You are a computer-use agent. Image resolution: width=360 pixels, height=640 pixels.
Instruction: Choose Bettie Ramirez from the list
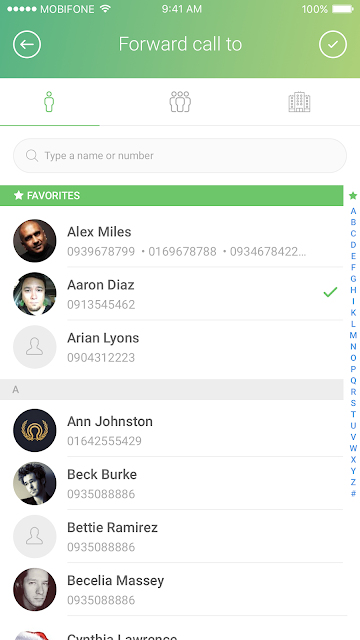(x=171, y=536)
